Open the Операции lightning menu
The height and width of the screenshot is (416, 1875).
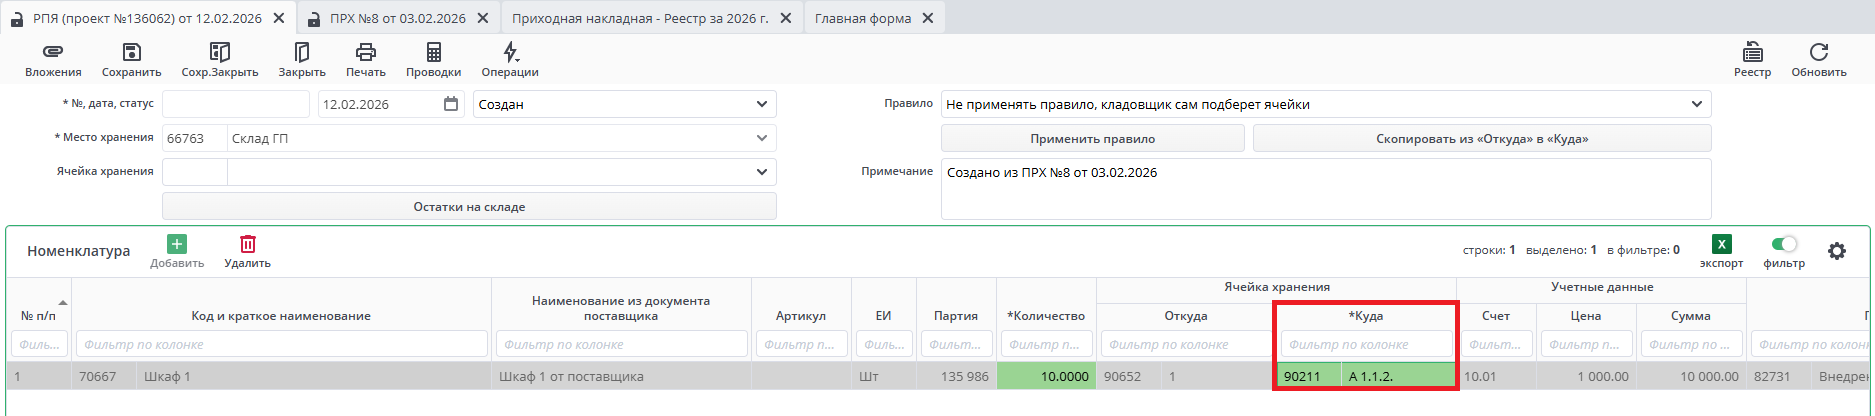click(510, 52)
